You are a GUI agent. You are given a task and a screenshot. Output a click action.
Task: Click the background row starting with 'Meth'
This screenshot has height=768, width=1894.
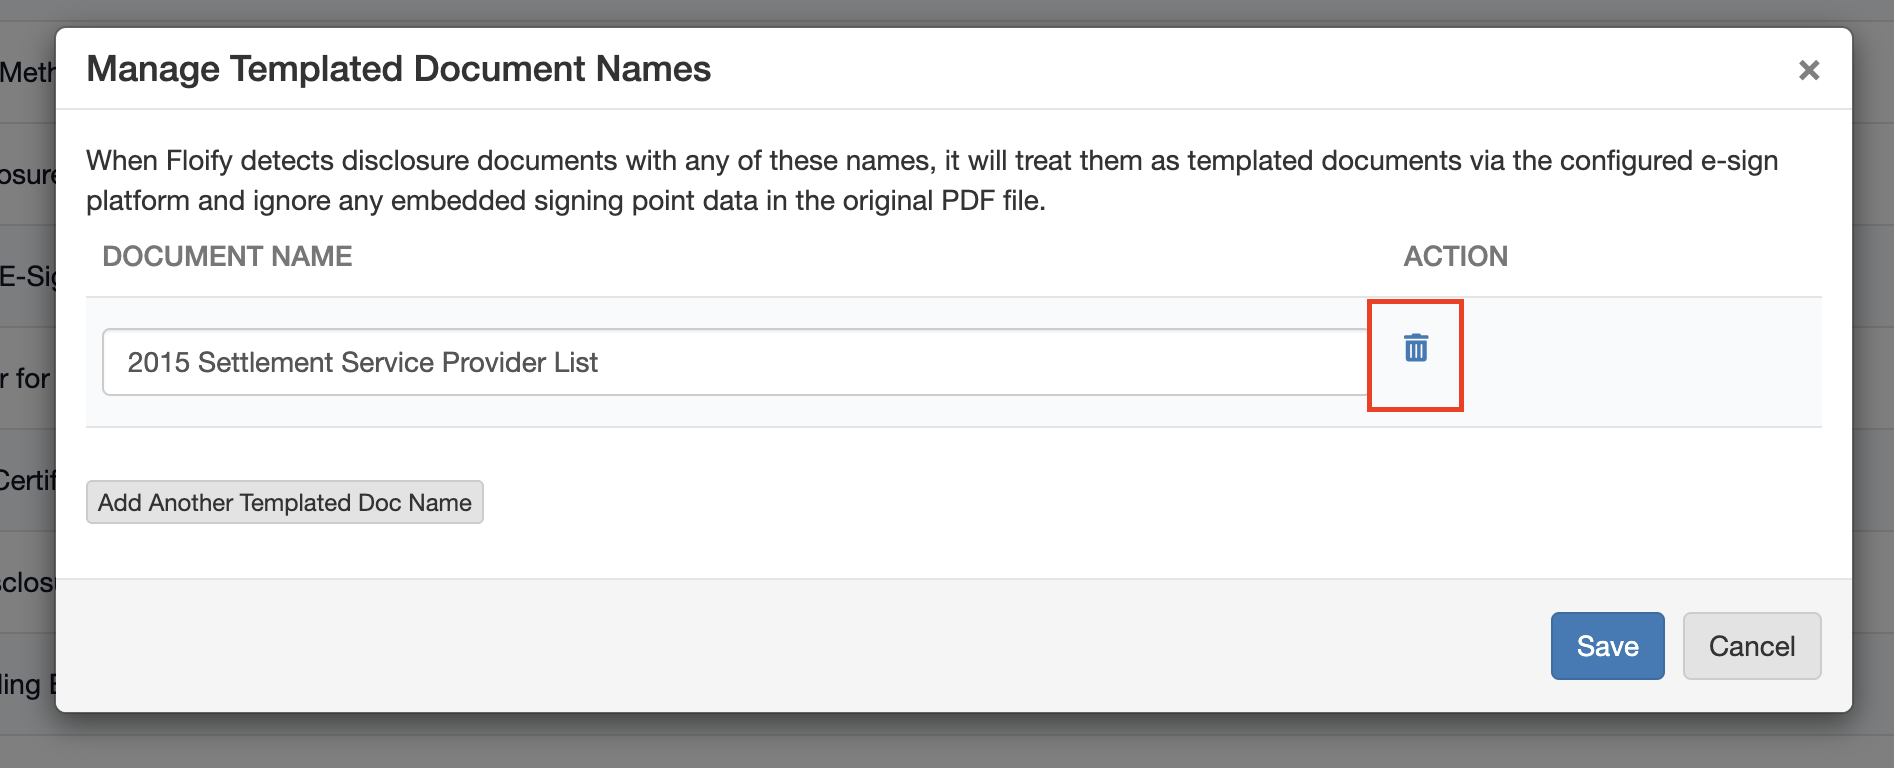tap(26, 73)
